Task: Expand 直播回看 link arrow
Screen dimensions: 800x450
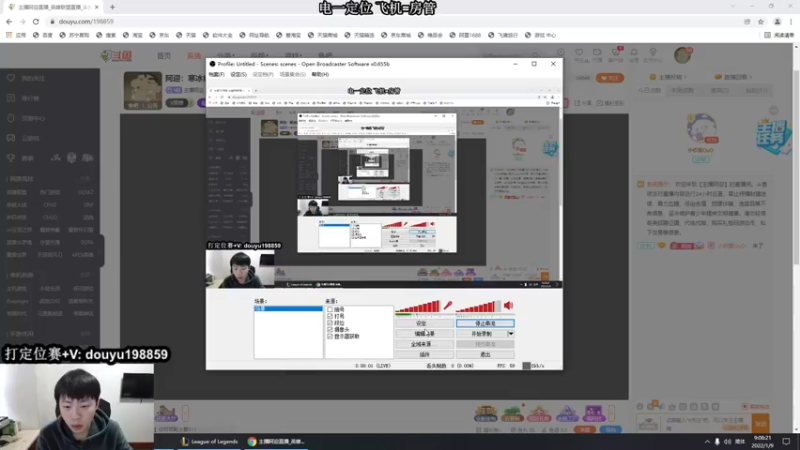Action: (734, 77)
